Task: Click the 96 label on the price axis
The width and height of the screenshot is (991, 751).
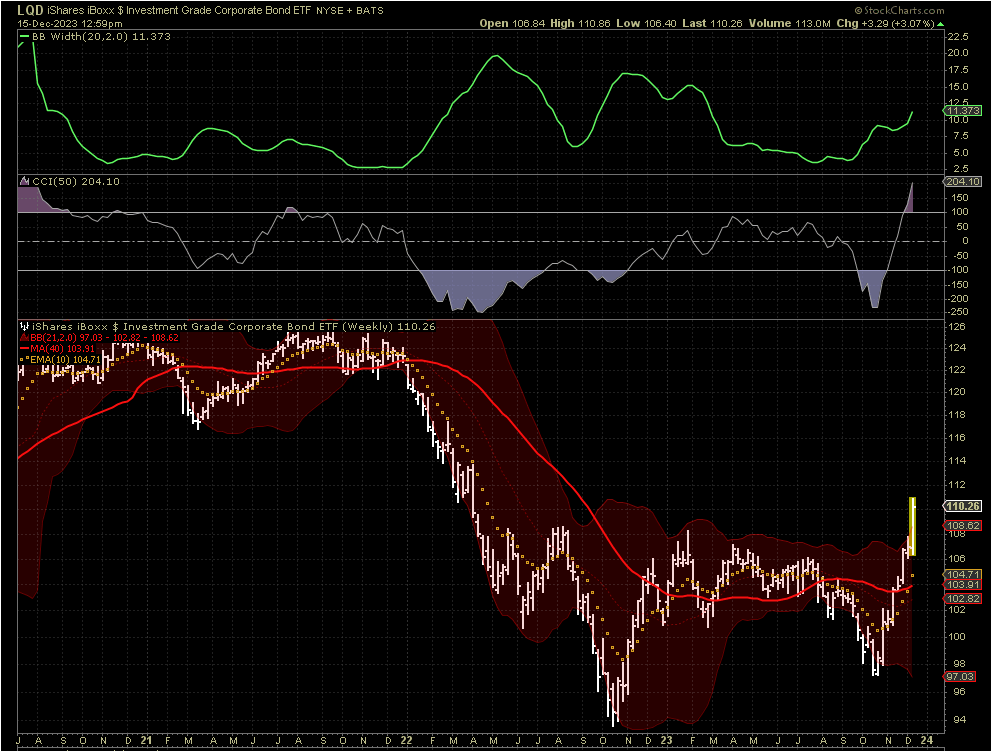Action: tap(959, 692)
